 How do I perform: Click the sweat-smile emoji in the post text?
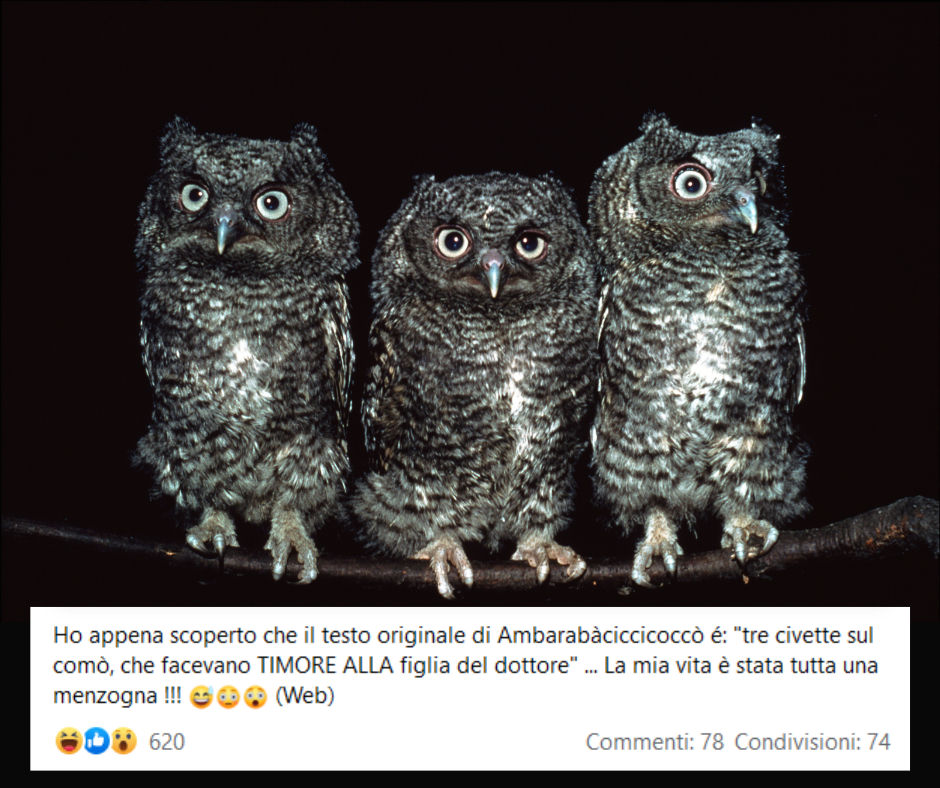pos(201,697)
